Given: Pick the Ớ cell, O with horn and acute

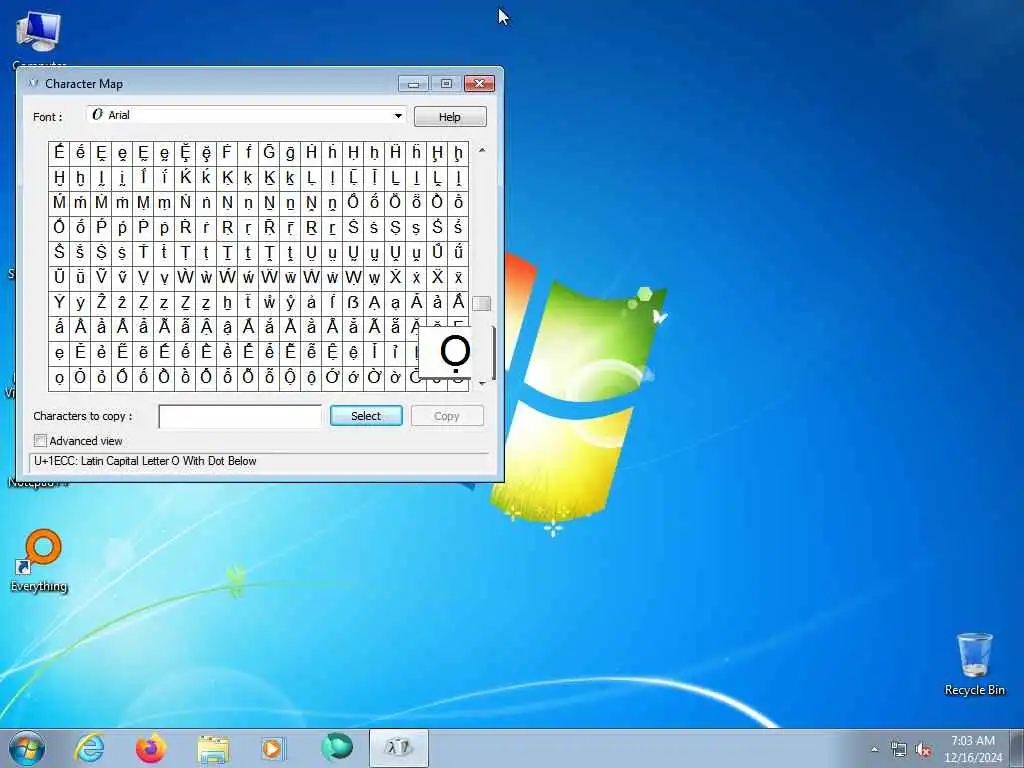Looking at the screenshot, I should pos(332,377).
